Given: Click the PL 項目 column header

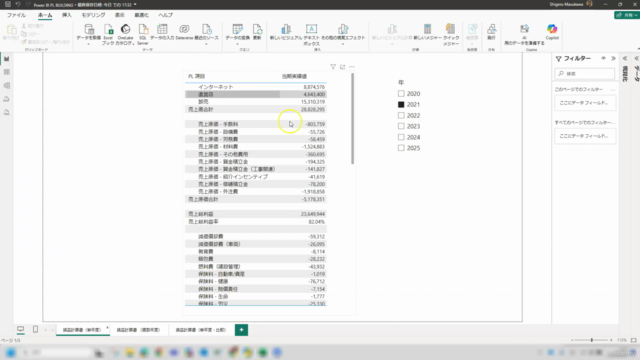Looking at the screenshot, I should point(196,76).
